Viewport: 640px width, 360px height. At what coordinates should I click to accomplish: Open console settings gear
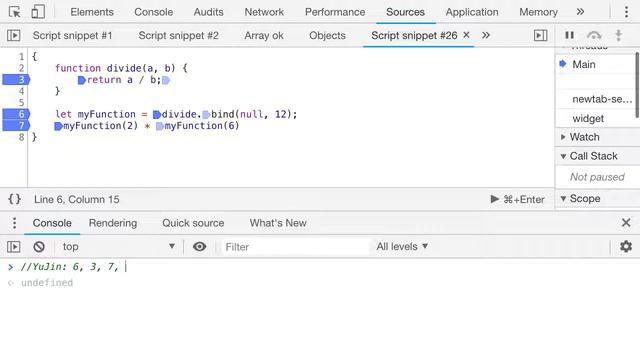pyautogui.click(x=626, y=246)
